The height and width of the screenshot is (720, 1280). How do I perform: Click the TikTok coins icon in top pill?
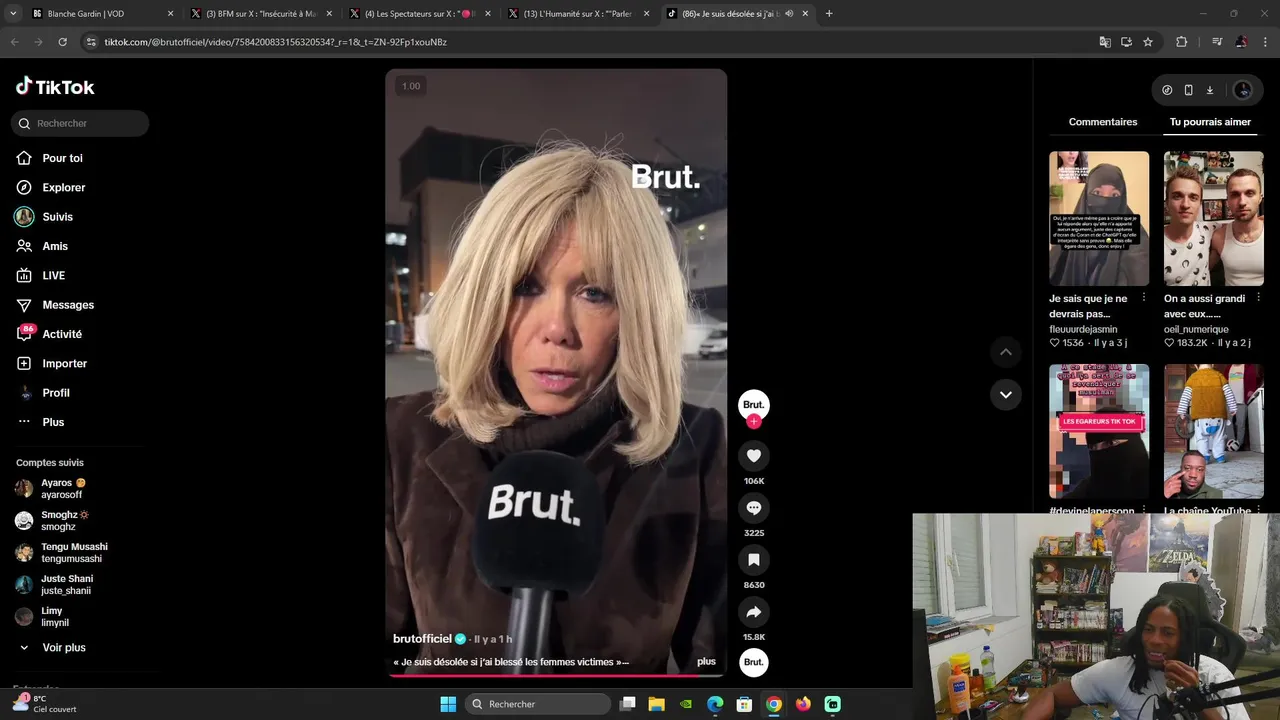(1167, 90)
